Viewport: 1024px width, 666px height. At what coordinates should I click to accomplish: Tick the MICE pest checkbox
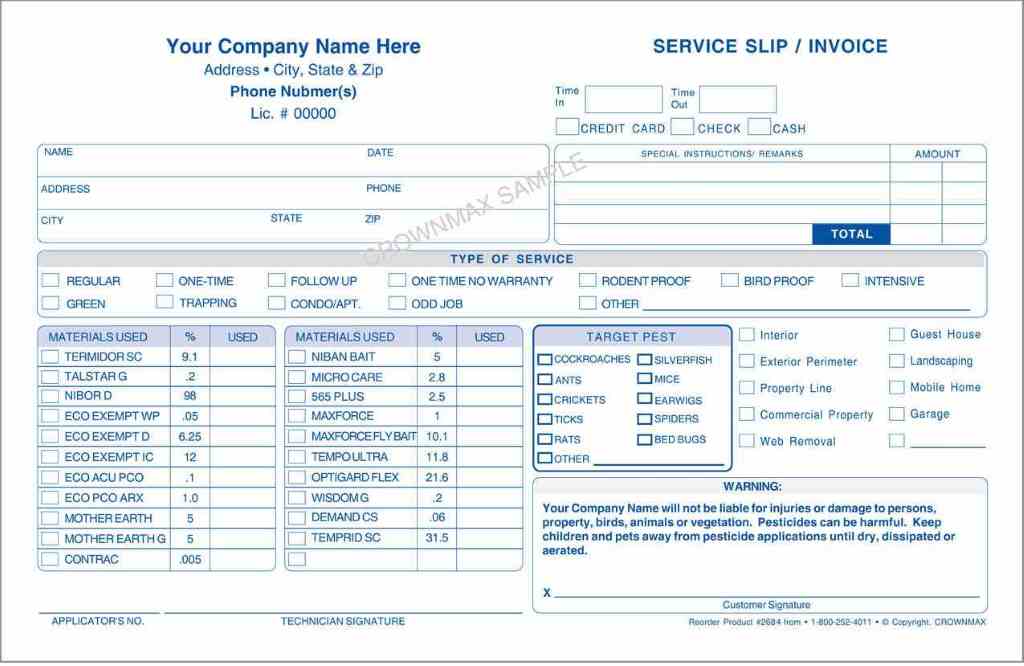[x=645, y=378]
